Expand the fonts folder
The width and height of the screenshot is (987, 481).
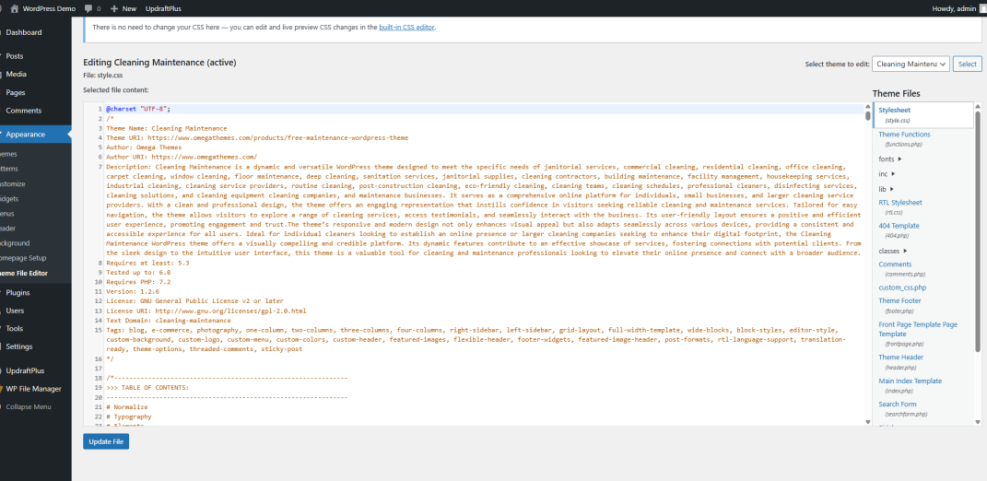[x=890, y=159]
